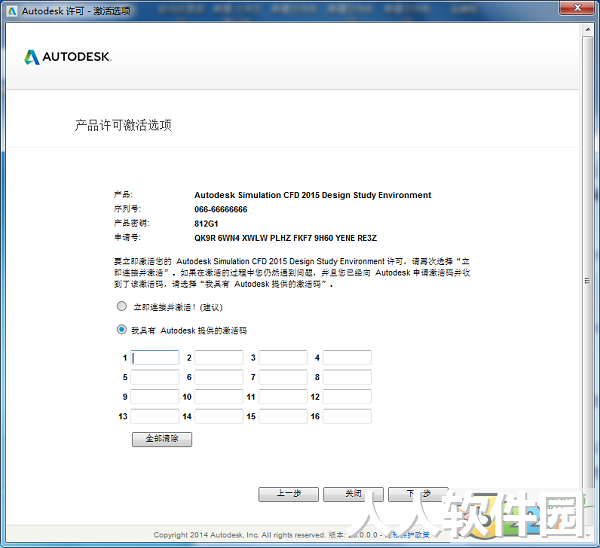Click the product name Autodesk Simulation CFD 2015
This screenshot has height=548, width=600.
[x=313, y=195]
